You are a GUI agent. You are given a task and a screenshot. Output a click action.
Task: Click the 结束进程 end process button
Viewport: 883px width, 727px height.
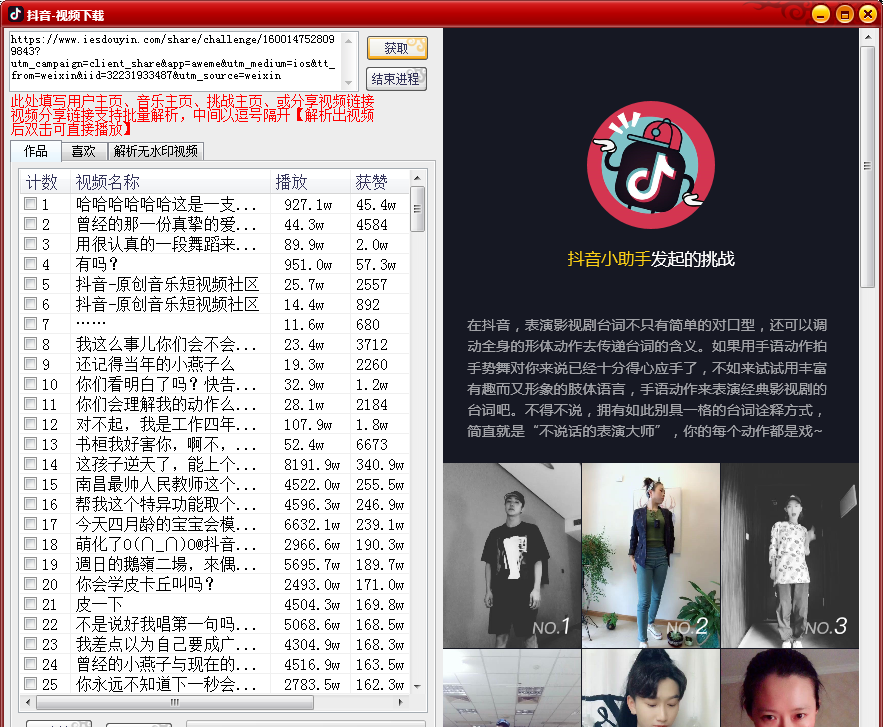(396, 79)
